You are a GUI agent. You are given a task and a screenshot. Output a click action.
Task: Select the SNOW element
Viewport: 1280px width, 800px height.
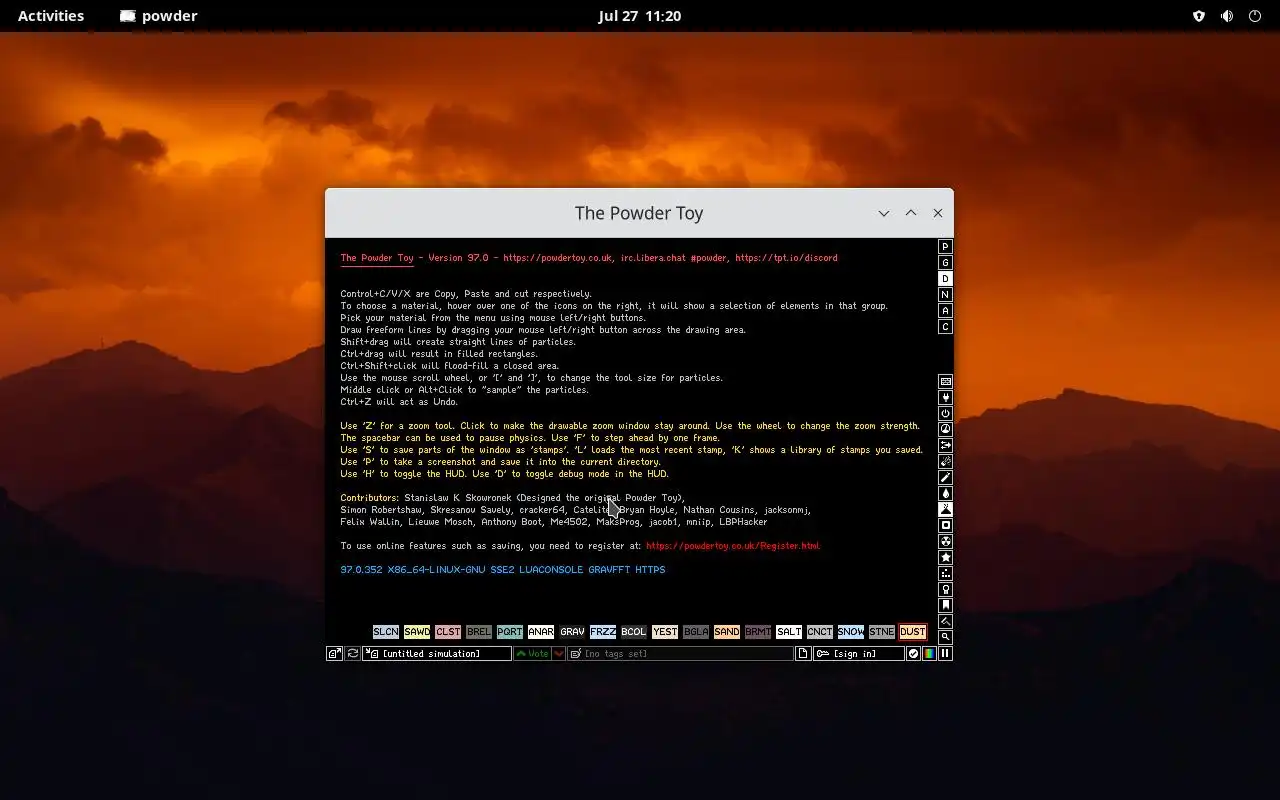[x=851, y=632]
